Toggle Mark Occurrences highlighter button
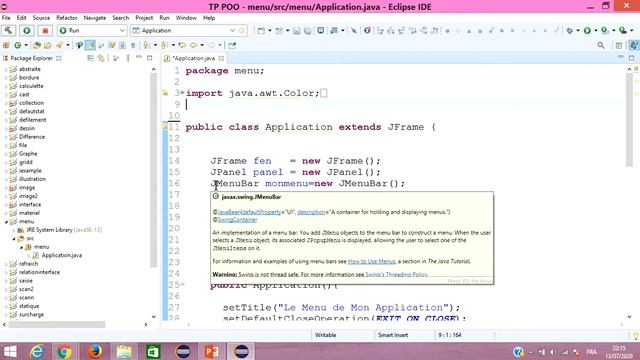Screen dimensions: 640x360 pos(90,45)
